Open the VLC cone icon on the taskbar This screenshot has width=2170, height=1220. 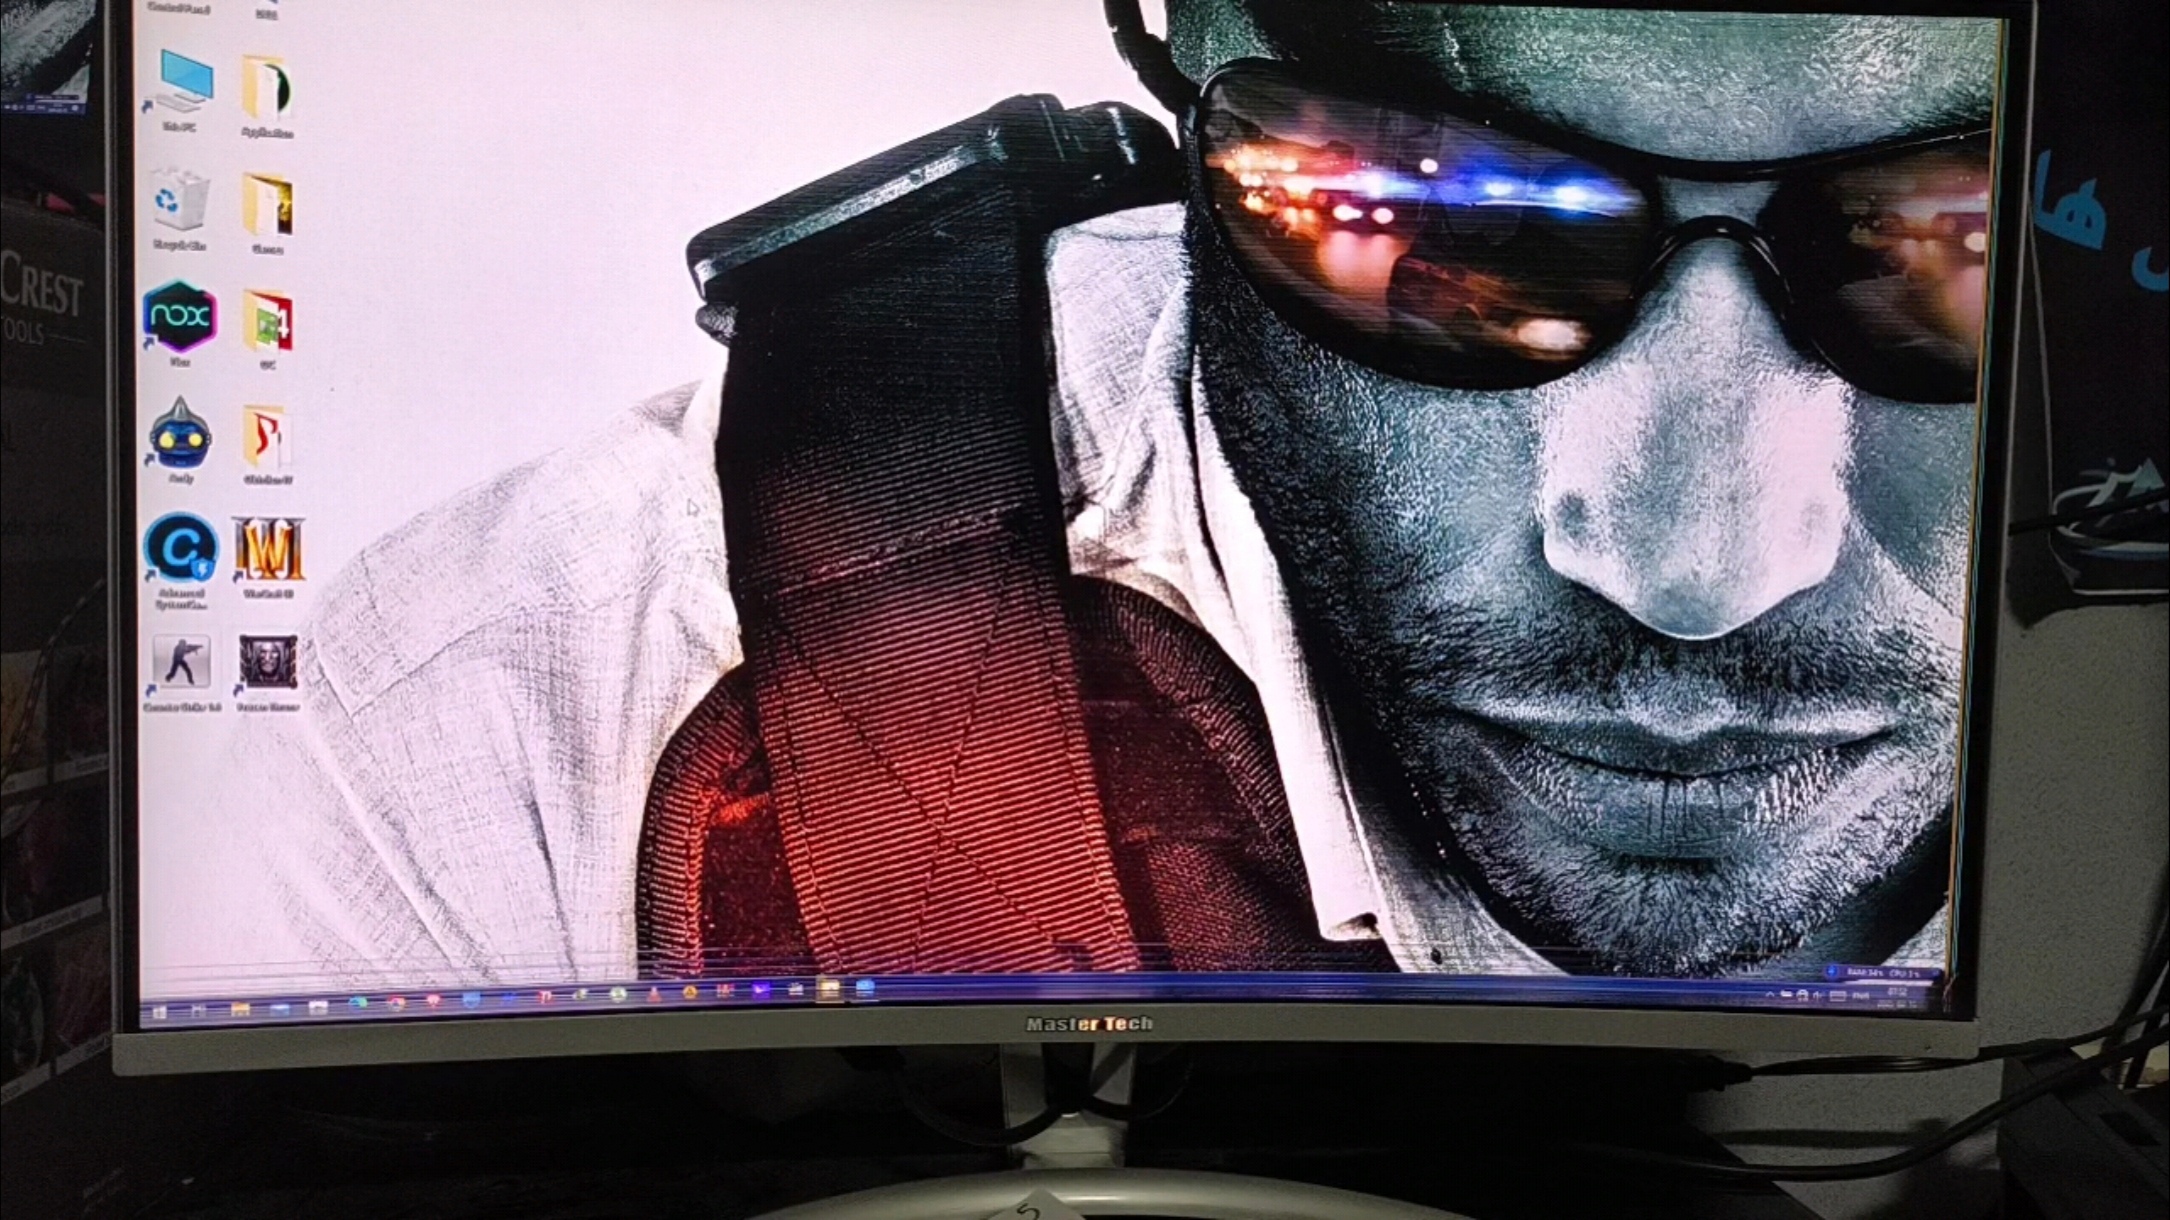(x=654, y=995)
